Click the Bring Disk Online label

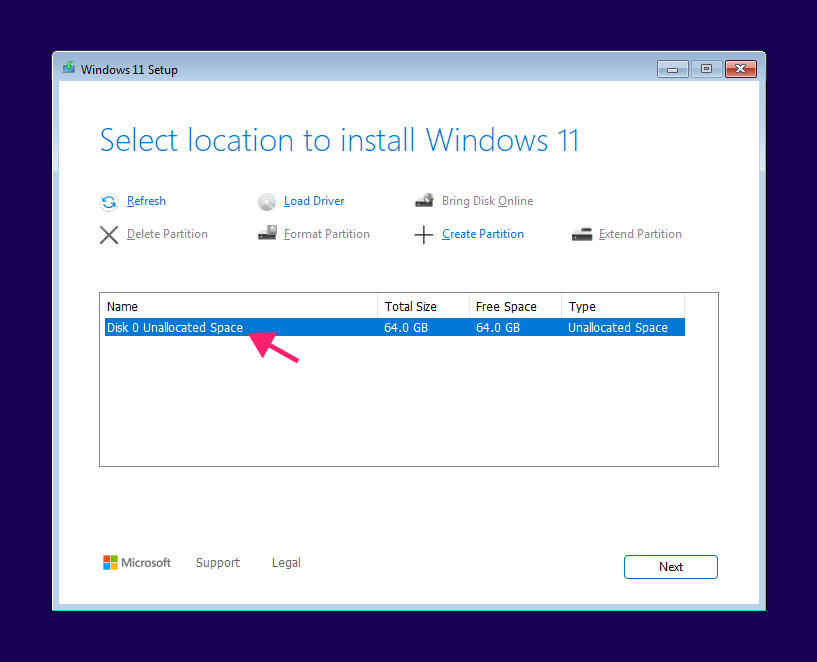point(487,201)
